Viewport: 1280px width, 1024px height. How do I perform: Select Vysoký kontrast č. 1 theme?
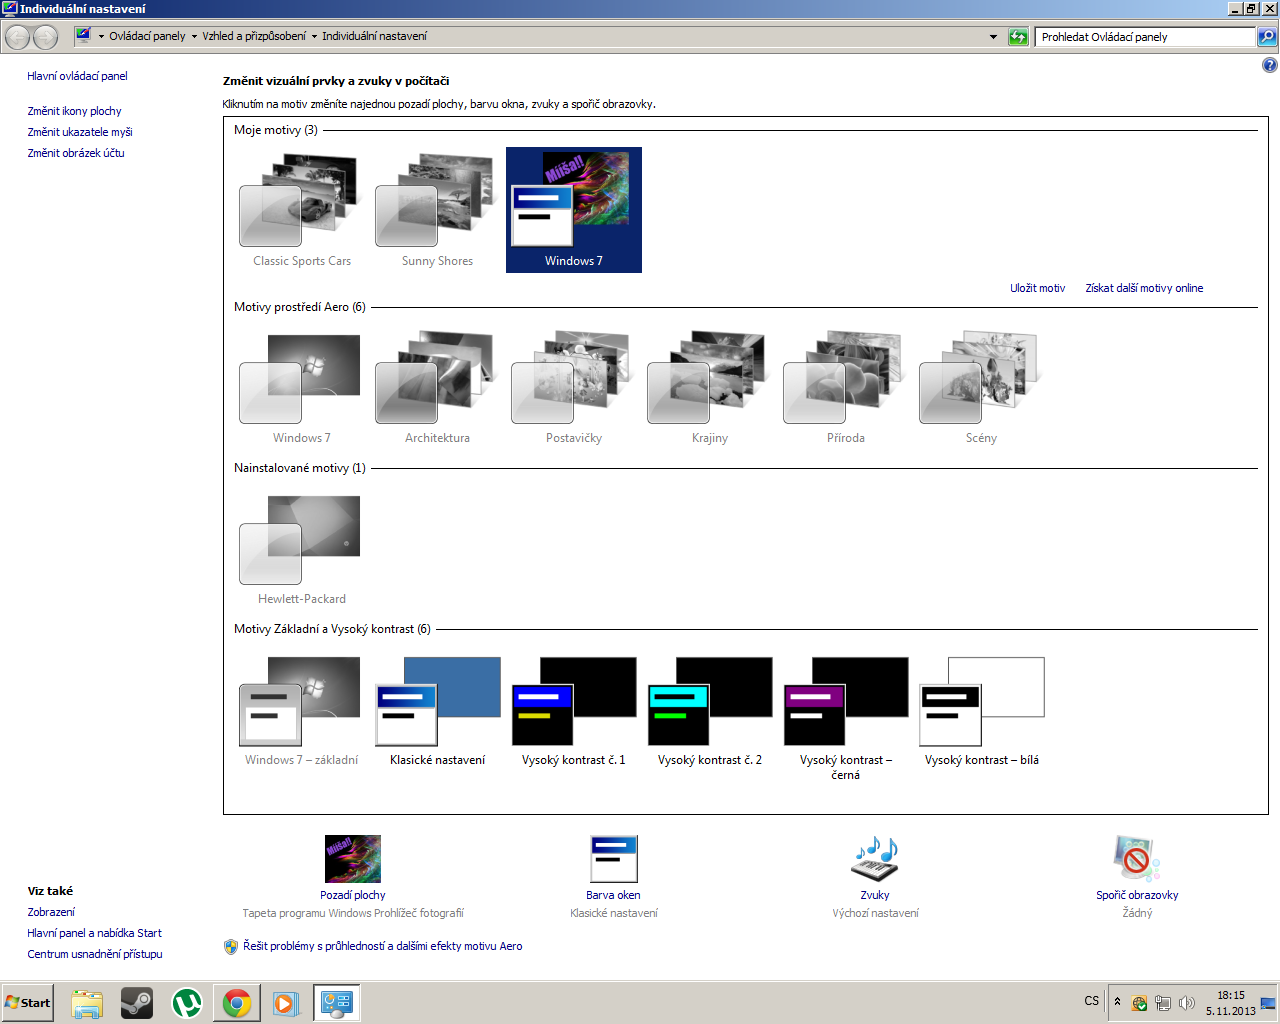point(574,711)
